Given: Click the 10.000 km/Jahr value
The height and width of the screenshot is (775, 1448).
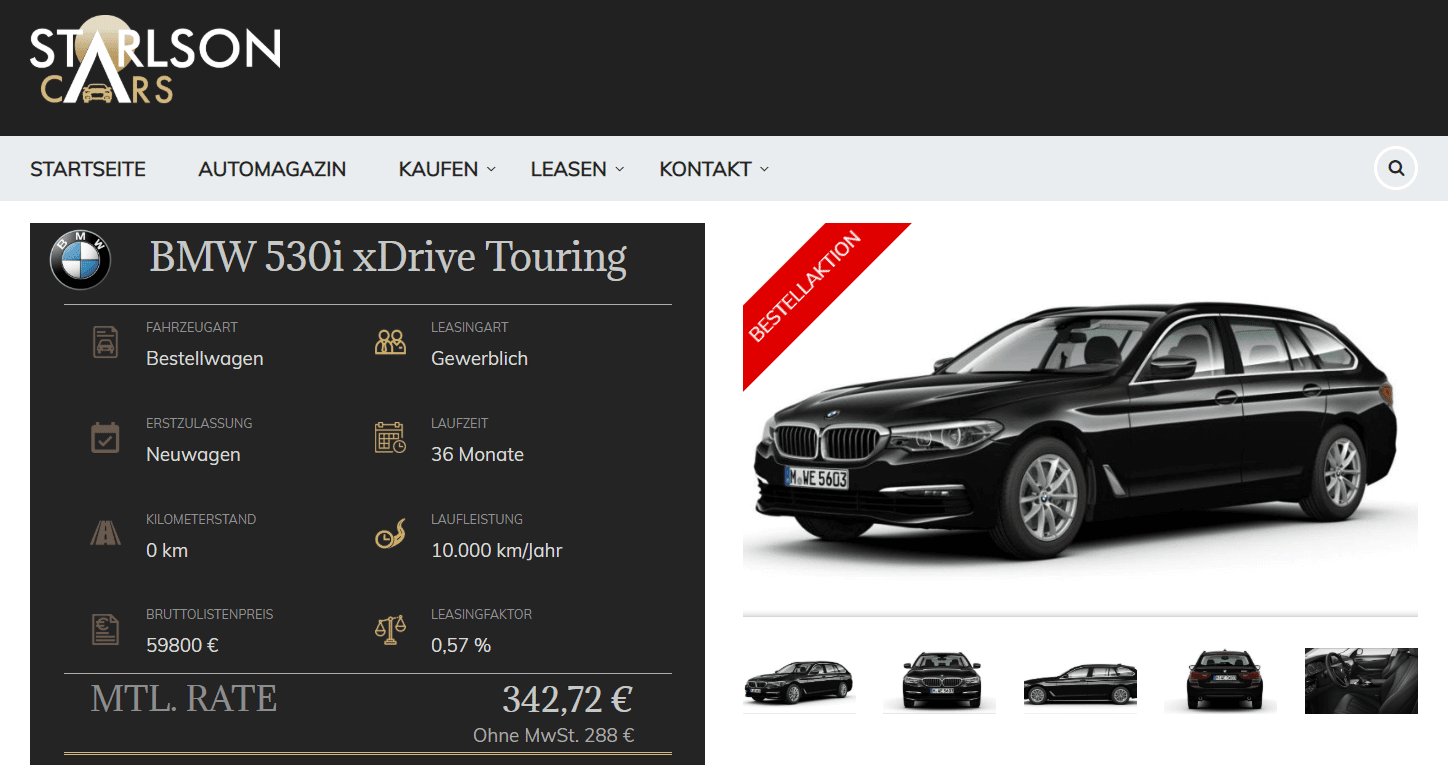Looking at the screenshot, I should point(497,550).
